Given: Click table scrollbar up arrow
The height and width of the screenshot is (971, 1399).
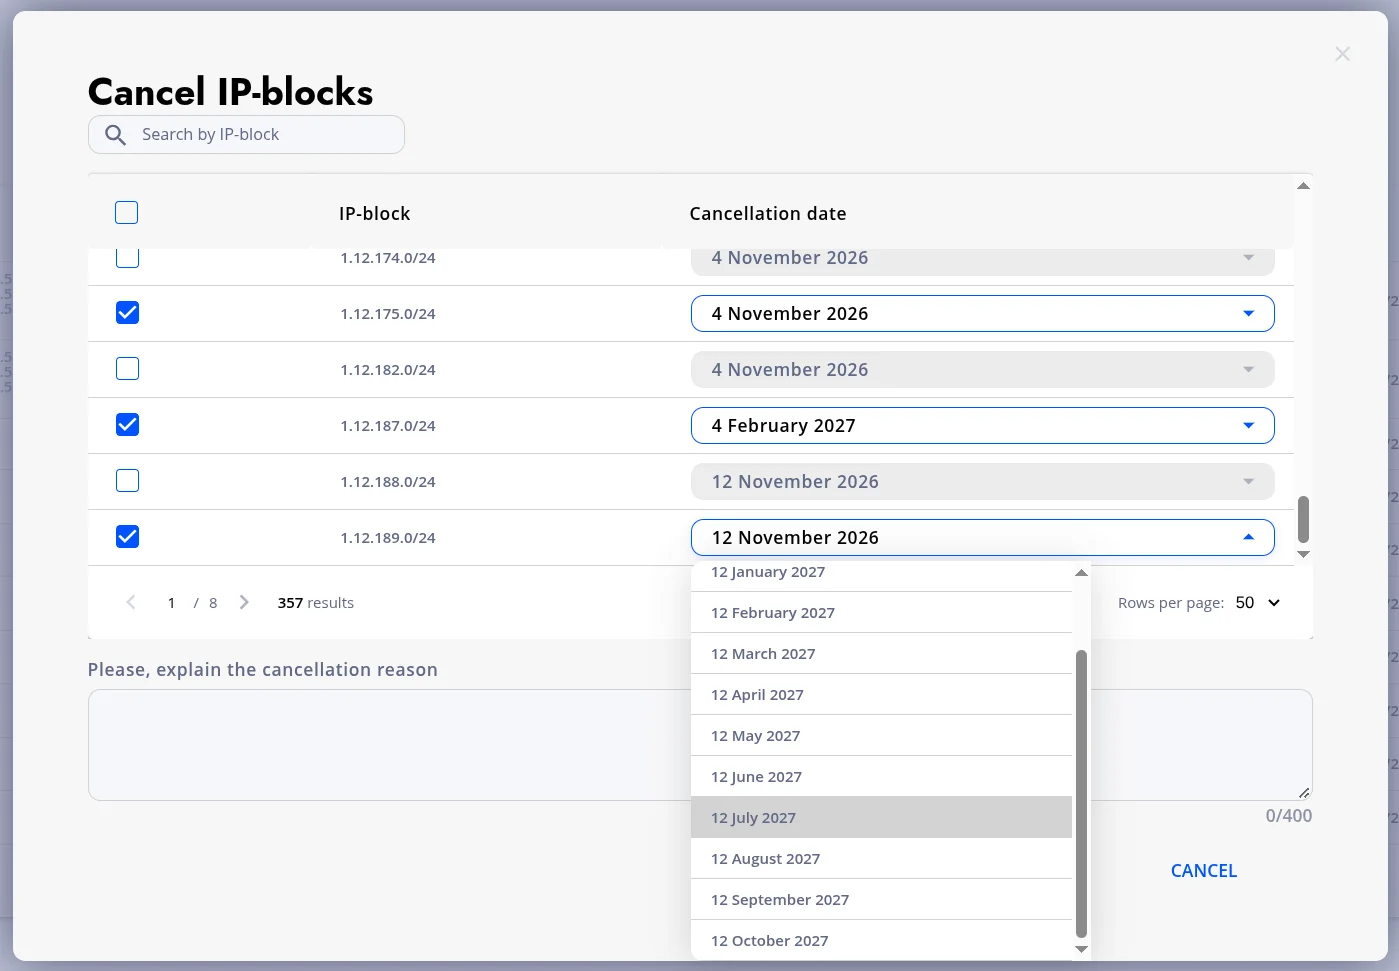Looking at the screenshot, I should (x=1303, y=186).
